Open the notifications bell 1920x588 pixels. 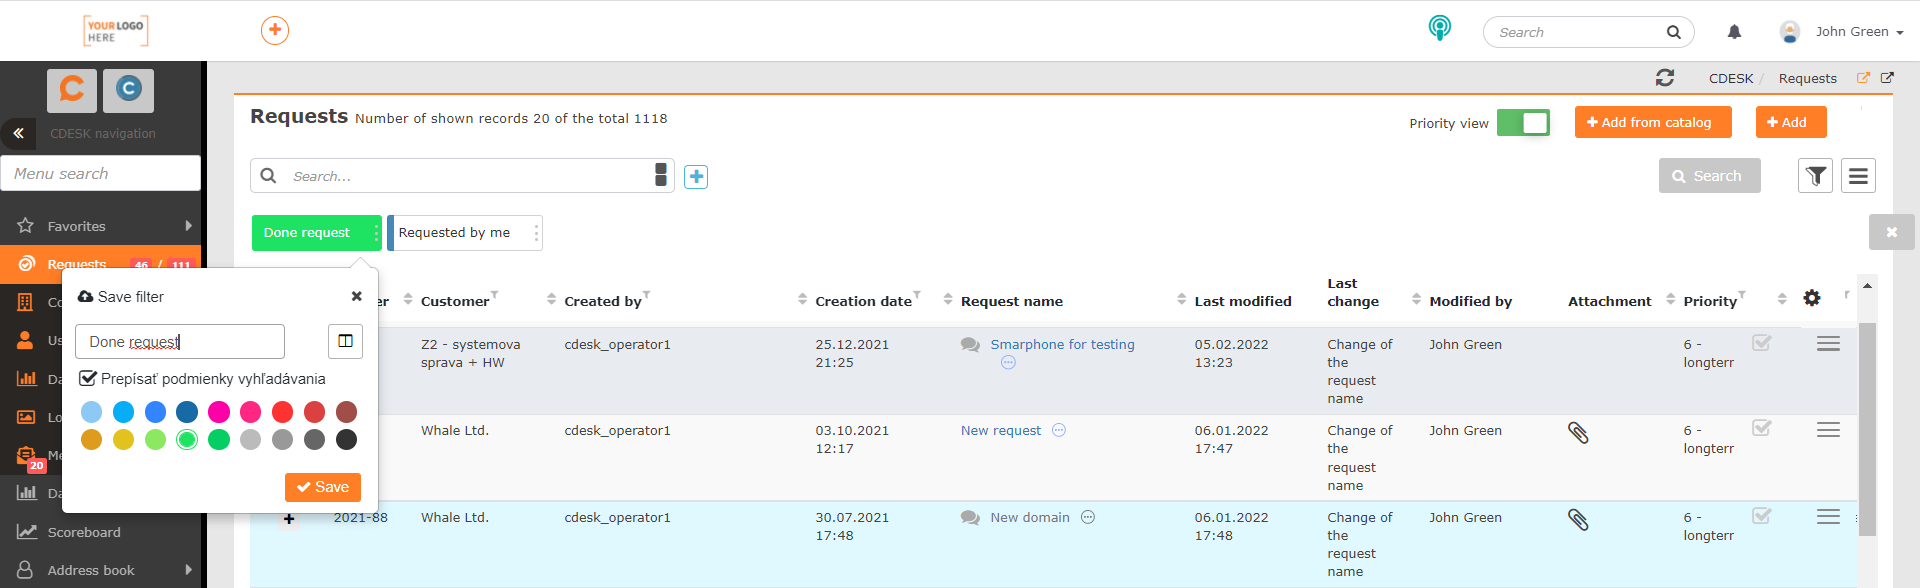click(x=1734, y=32)
